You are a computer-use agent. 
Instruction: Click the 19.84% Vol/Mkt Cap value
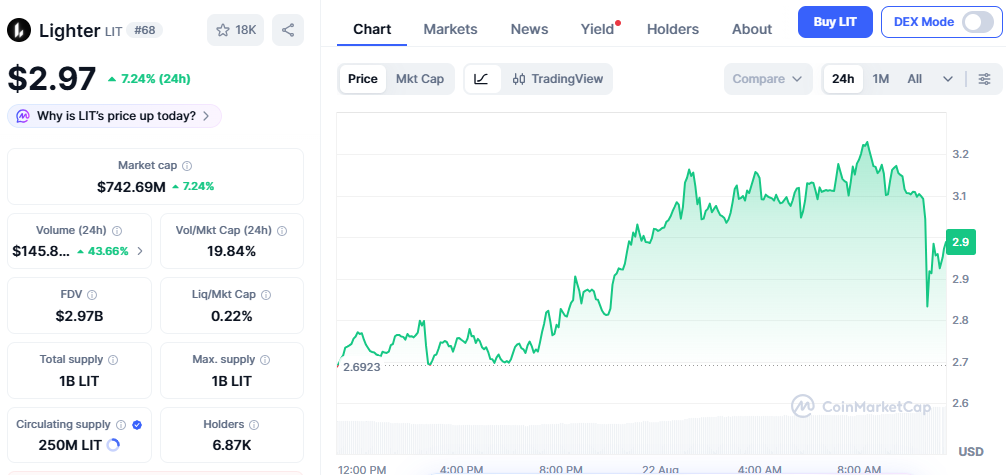(x=232, y=251)
